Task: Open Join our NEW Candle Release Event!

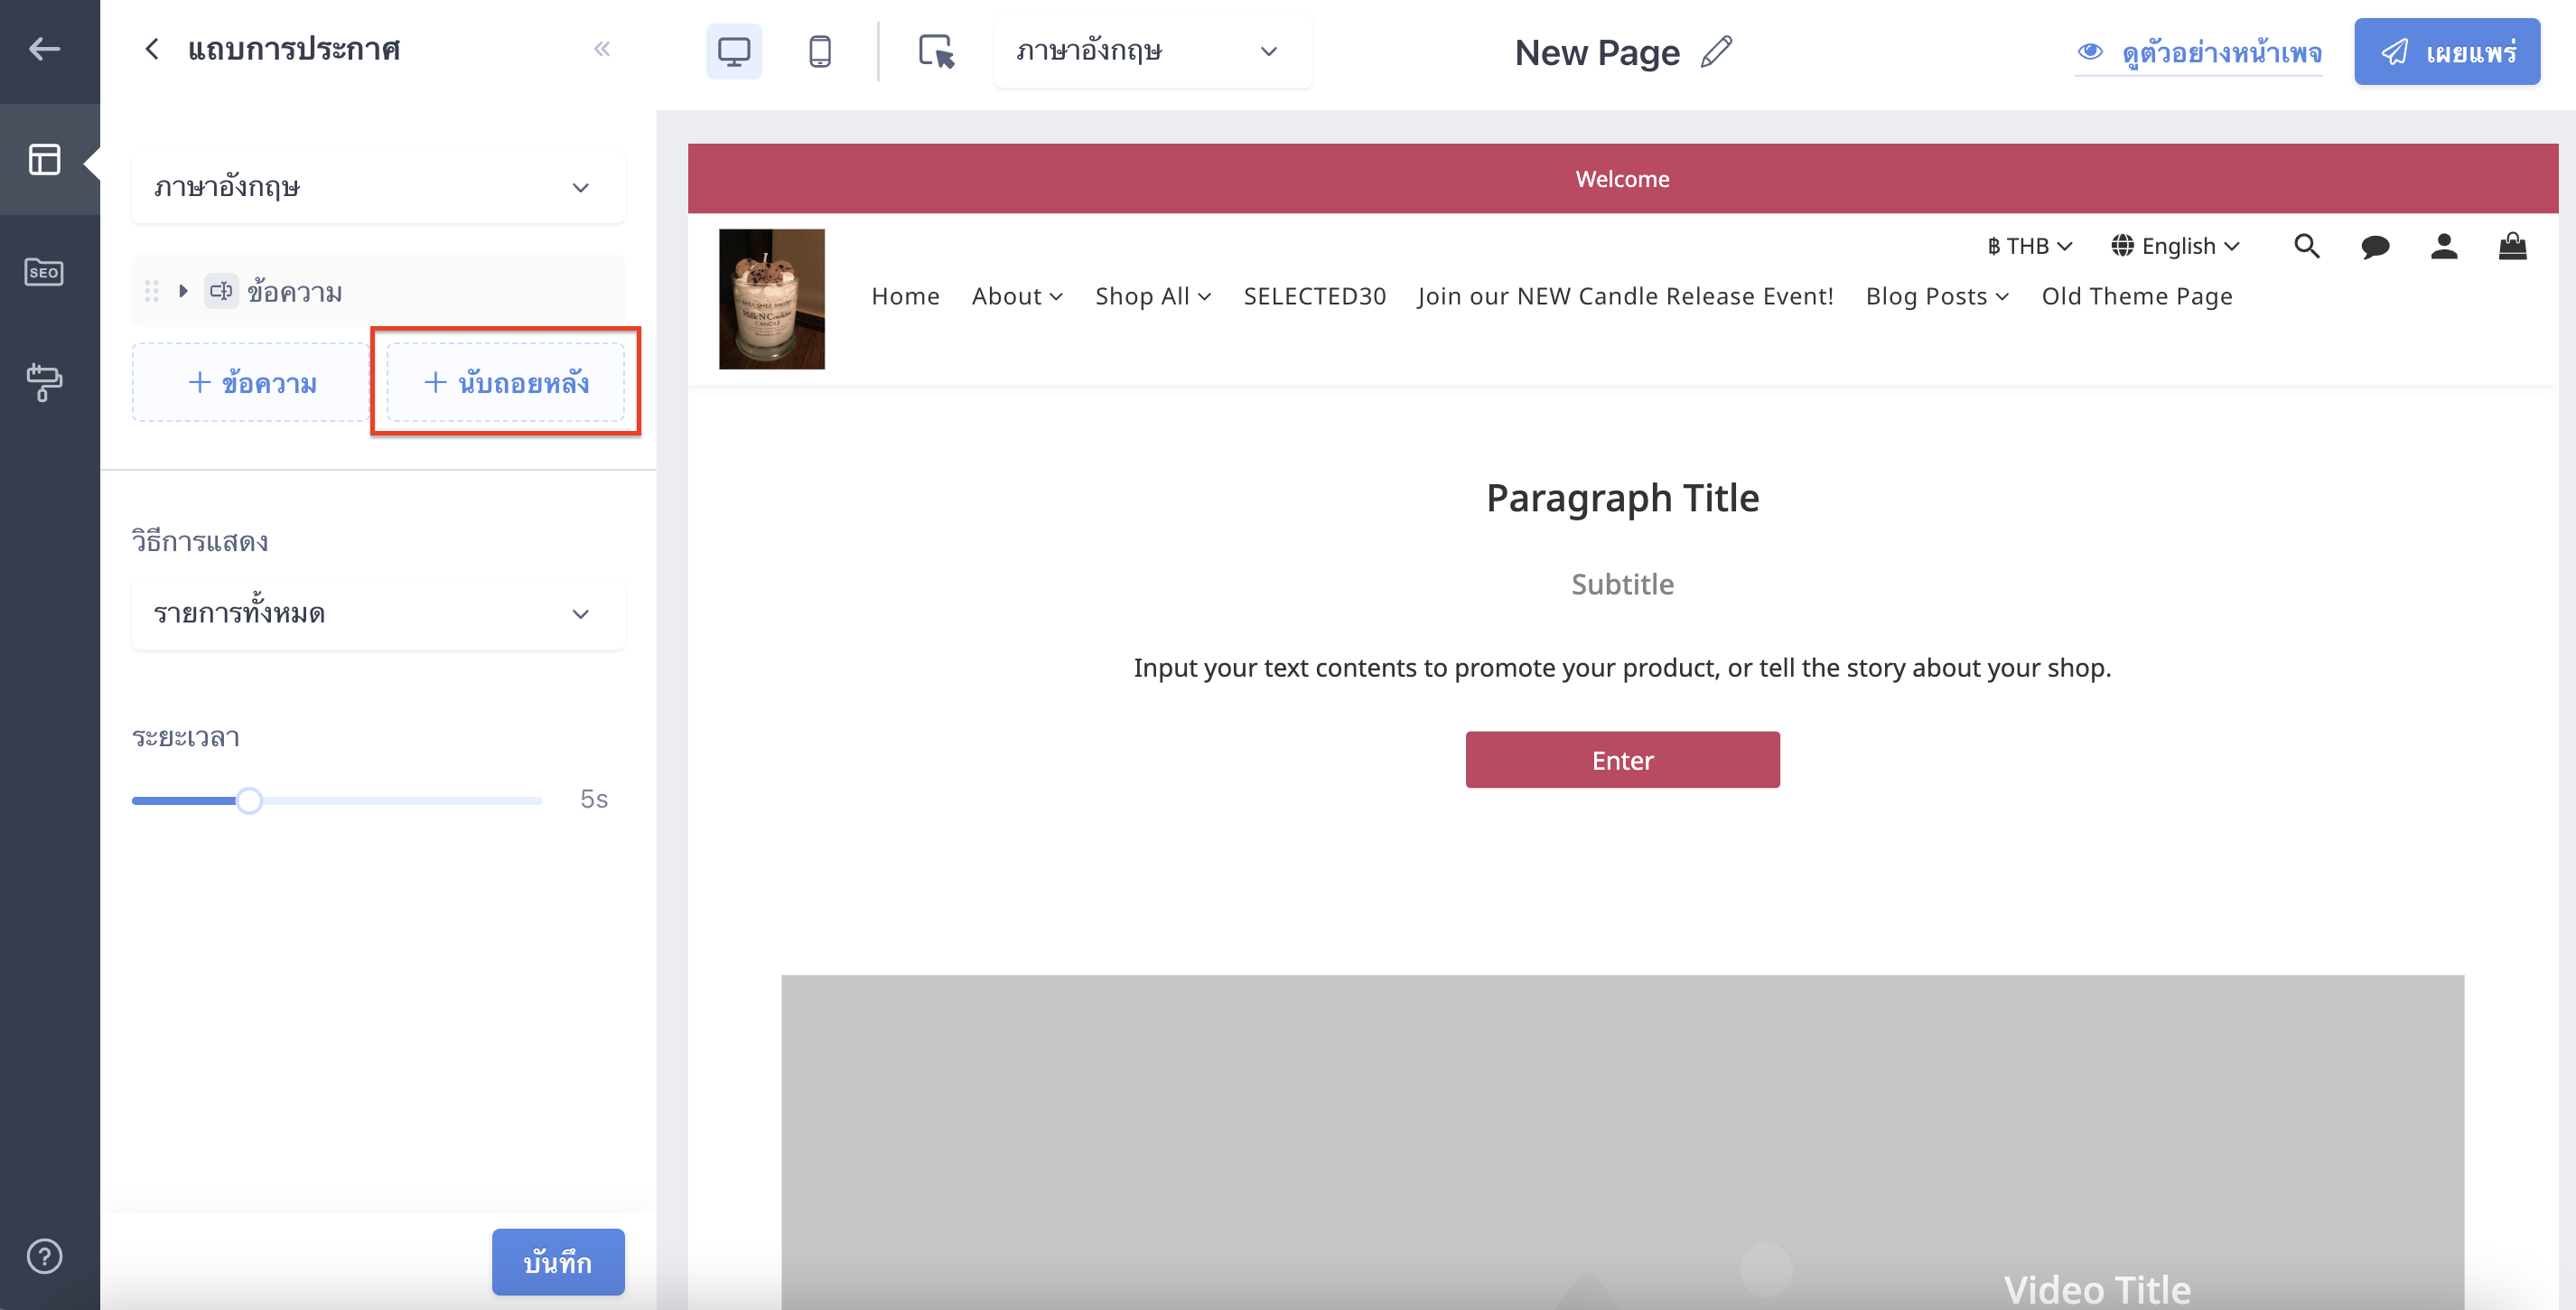Action: 1625,296
